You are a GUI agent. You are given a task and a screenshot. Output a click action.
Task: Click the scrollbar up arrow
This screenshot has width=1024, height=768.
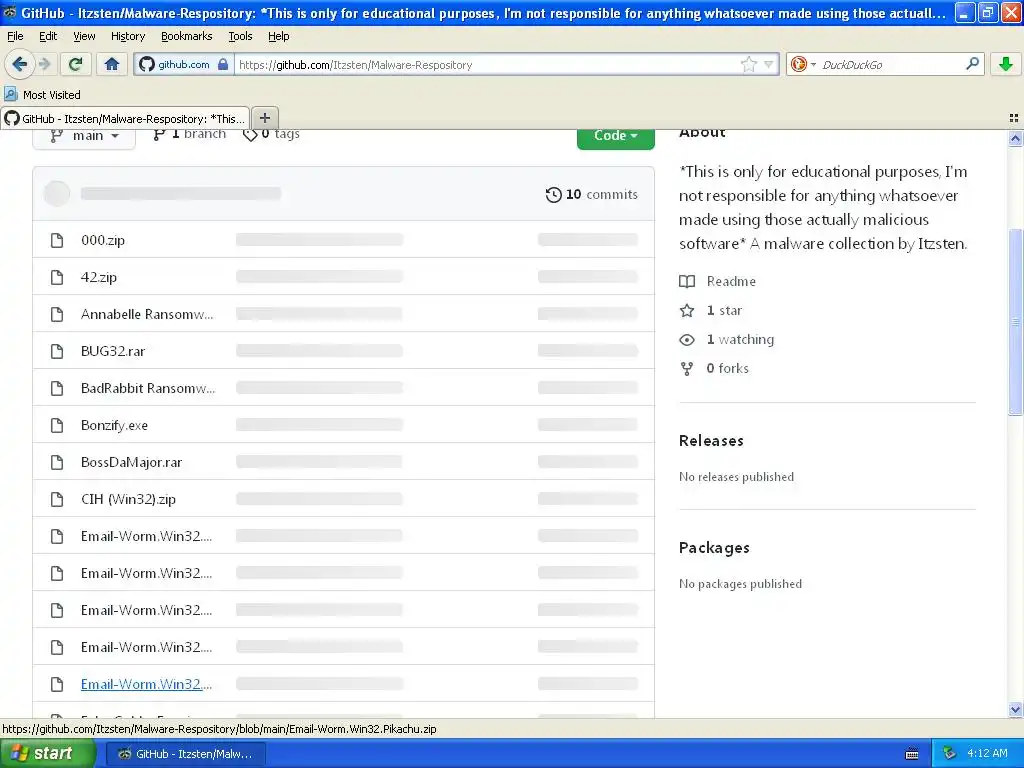pyautogui.click(x=1015, y=138)
